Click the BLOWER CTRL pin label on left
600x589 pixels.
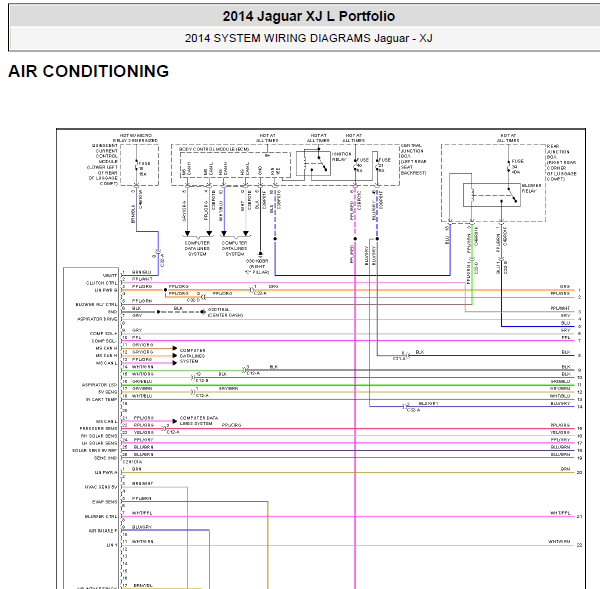(101, 516)
